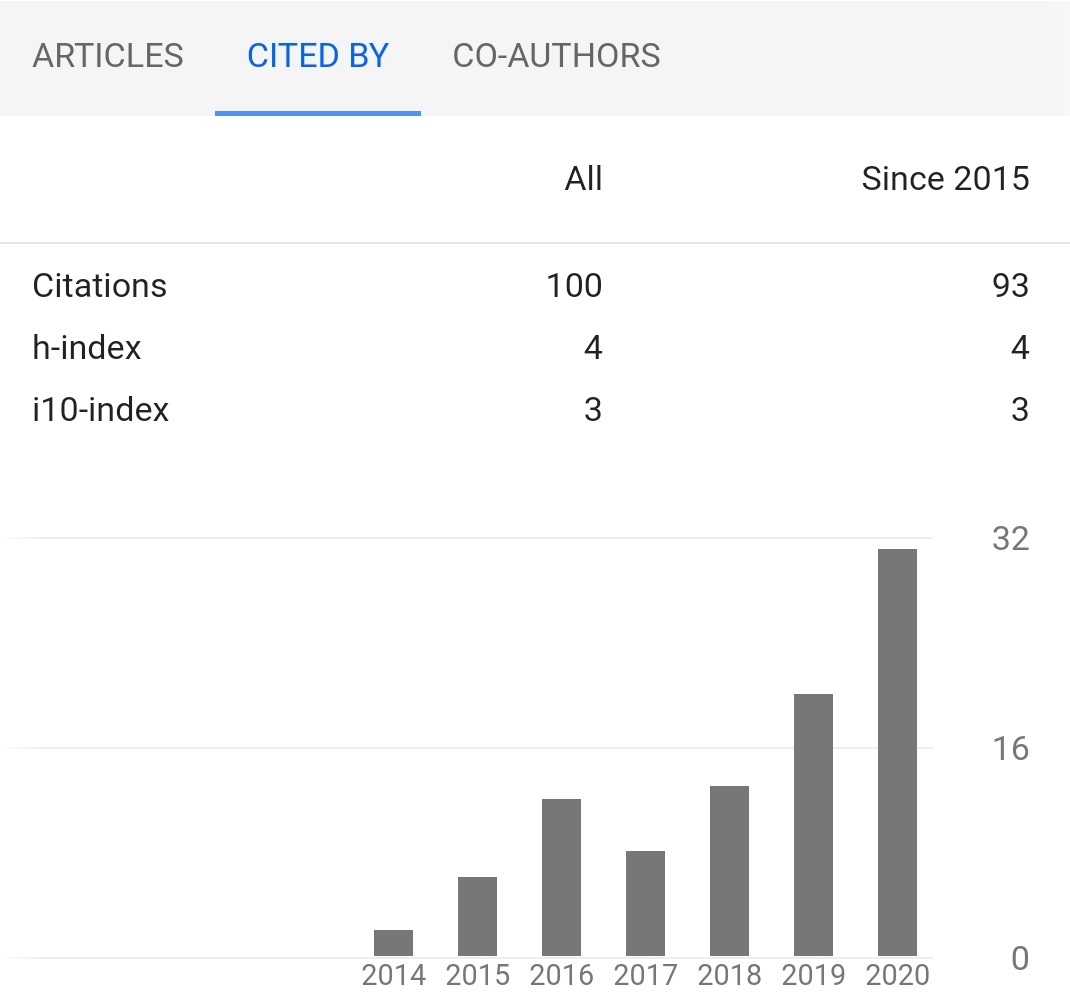The height and width of the screenshot is (992, 1070).
Task: Click the total citations value 100
Action: tap(574, 286)
